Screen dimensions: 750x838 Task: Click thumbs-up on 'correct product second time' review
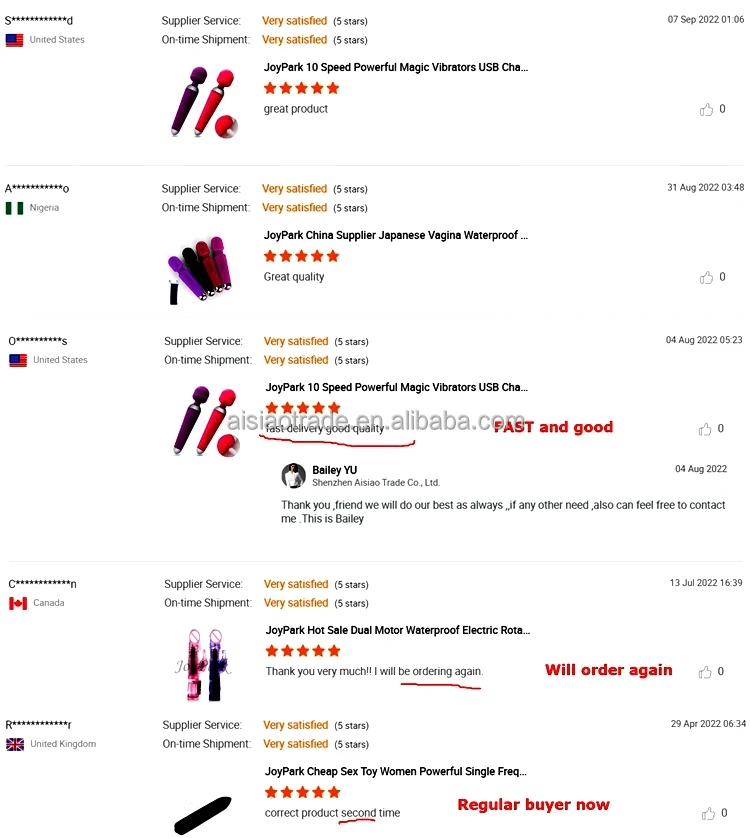708,814
